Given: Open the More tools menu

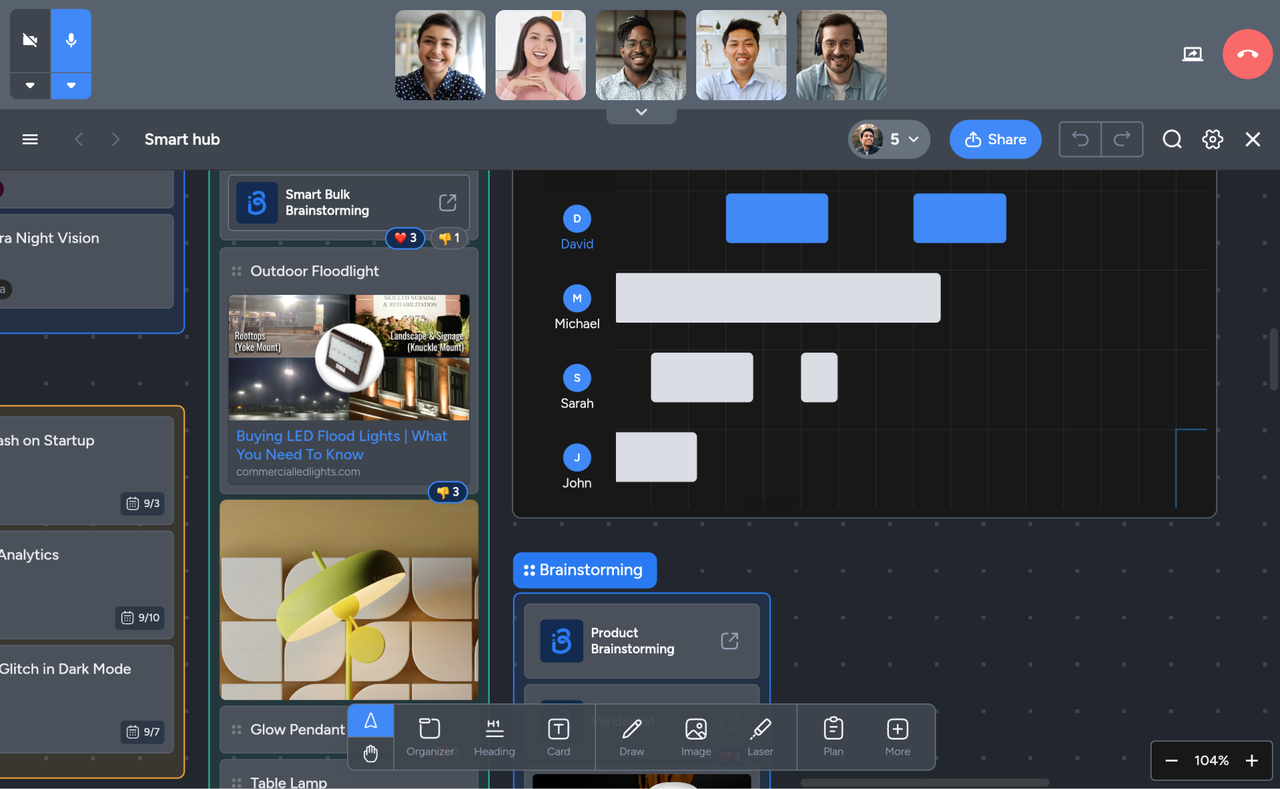Looking at the screenshot, I should click(x=897, y=736).
